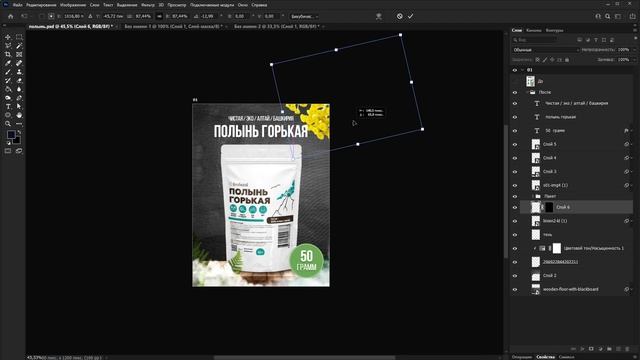Screen dimensions: 640x360
Task: Open the interpolation dropdown in options bar
Action: click(x=304, y=16)
